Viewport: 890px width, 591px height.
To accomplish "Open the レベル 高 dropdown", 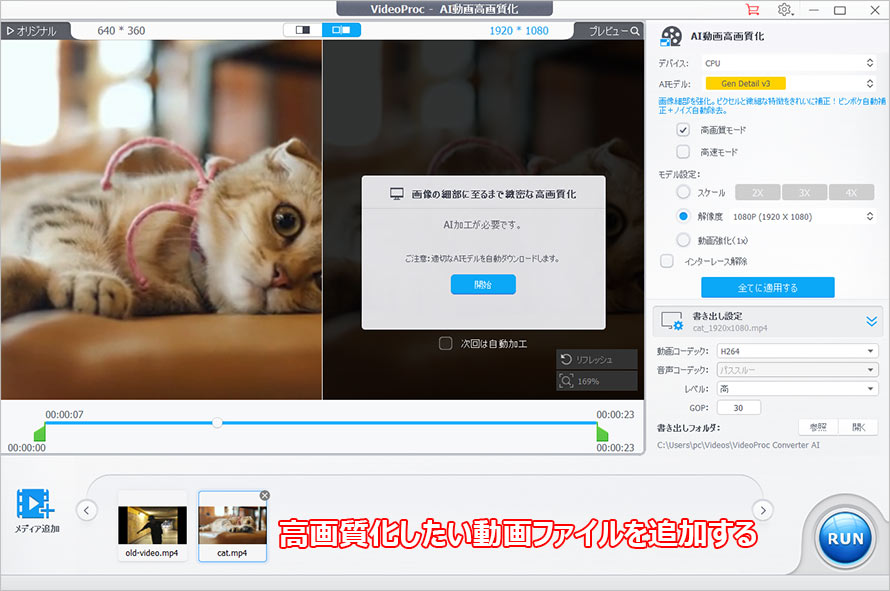I will (797, 388).
